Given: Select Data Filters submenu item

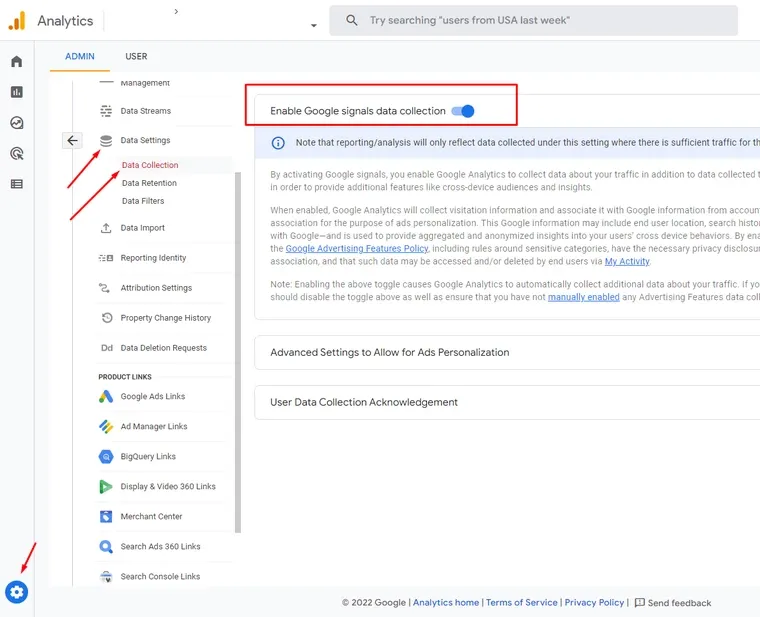Looking at the screenshot, I should 143,201.
